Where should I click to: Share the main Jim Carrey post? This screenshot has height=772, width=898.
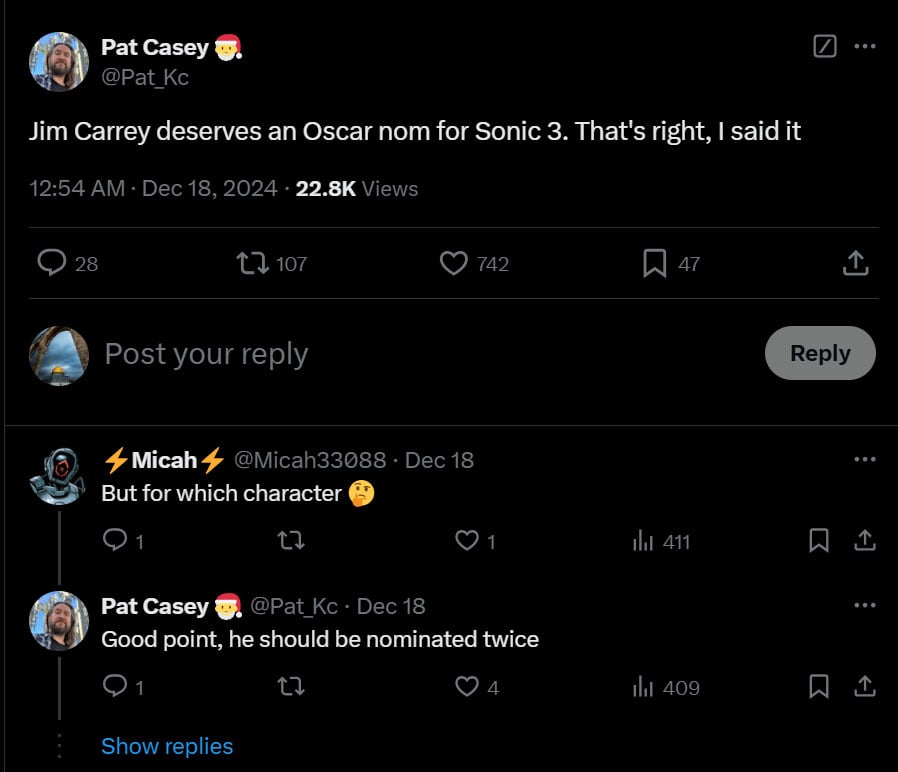tap(855, 263)
